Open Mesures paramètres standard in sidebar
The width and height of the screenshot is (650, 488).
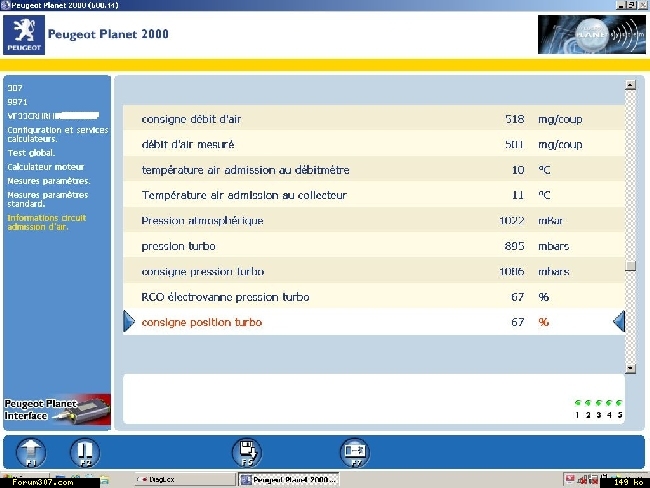48,199
